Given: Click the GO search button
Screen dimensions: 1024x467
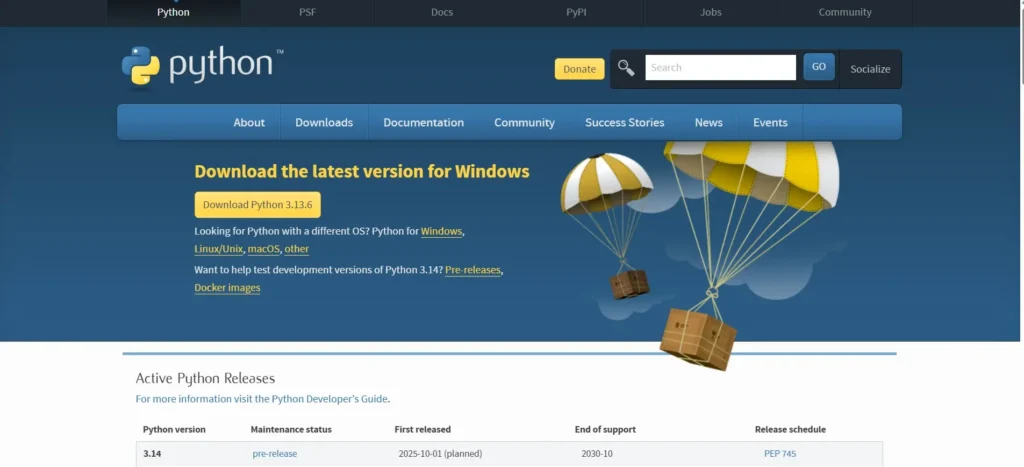Looking at the screenshot, I should (x=819, y=67).
